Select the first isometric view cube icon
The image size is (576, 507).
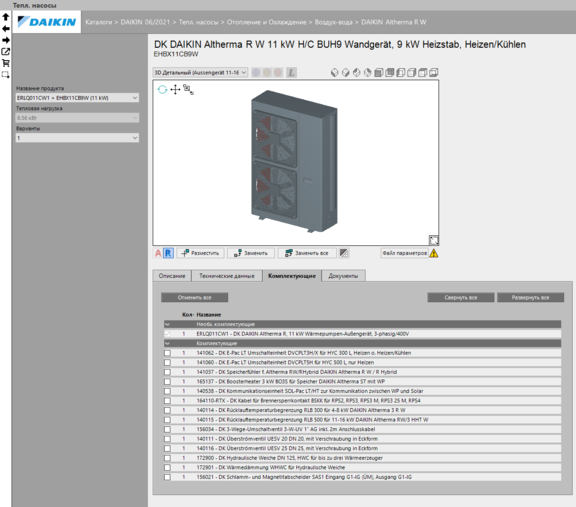point(334,73)
